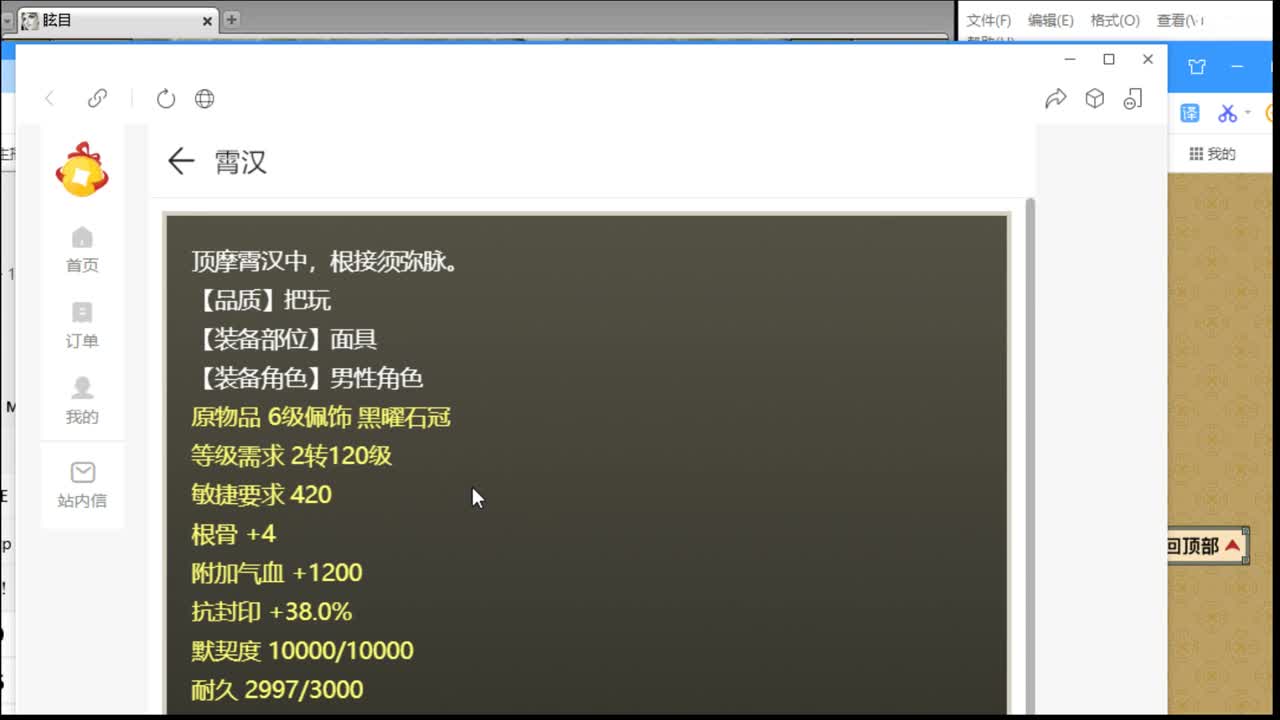Click the line 顶摩霄汉中，根接须弥脉。
The width and height of the screenshot is (1280, 720).
pyautogui.click(x=325, y=262)
